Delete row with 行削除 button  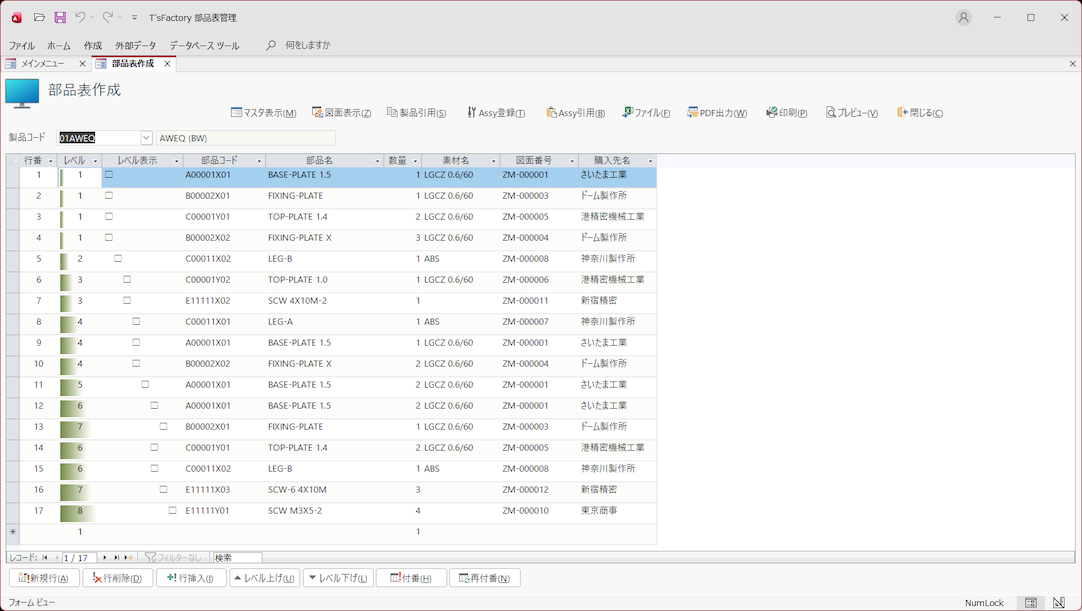118,578
